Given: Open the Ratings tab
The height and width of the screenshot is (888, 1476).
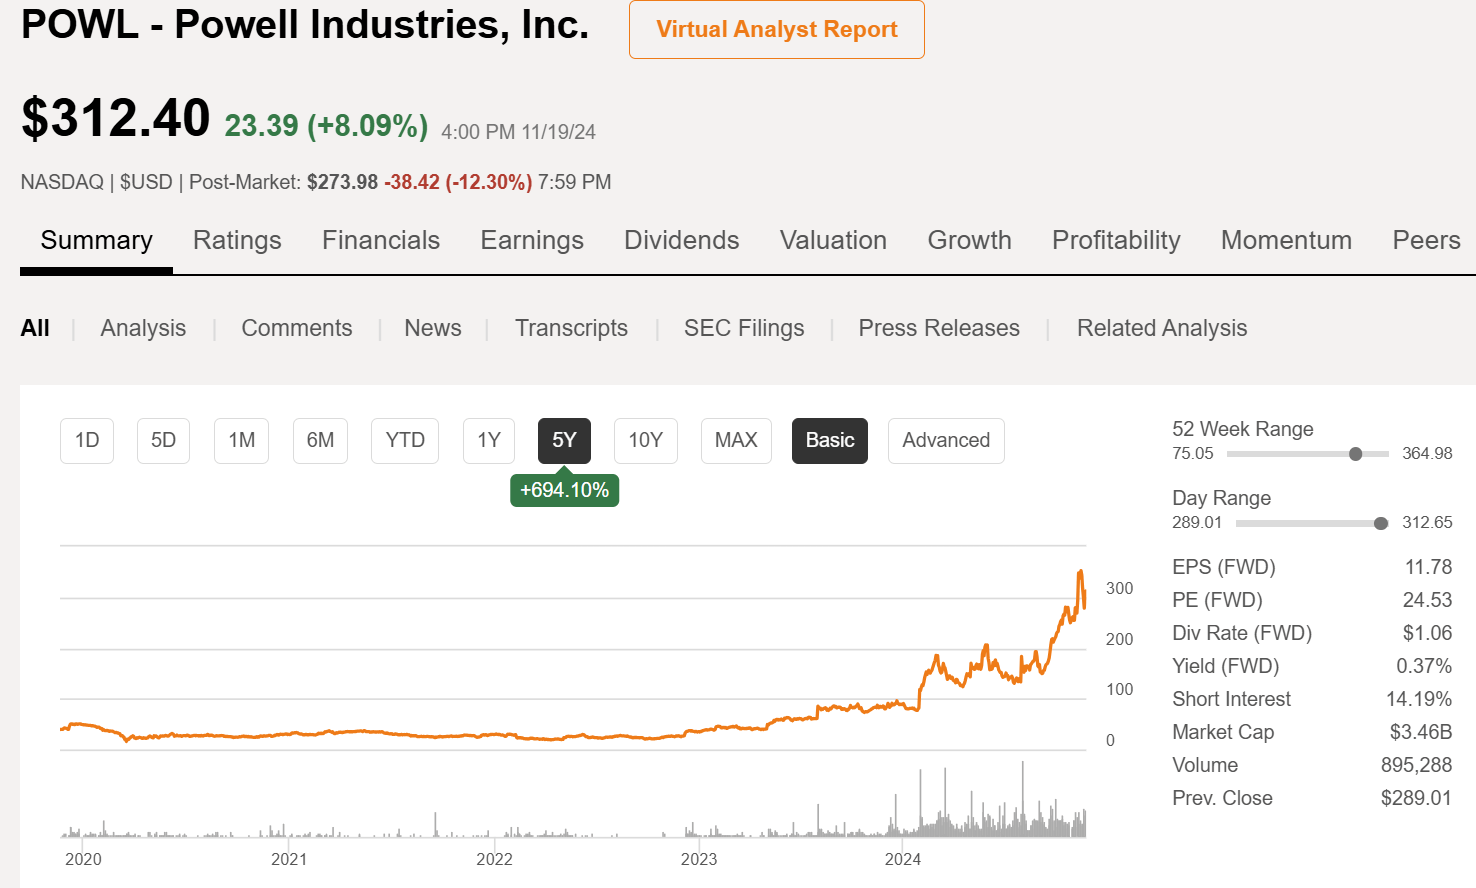Looking at the screenshot, I should (x=237, y=240).
